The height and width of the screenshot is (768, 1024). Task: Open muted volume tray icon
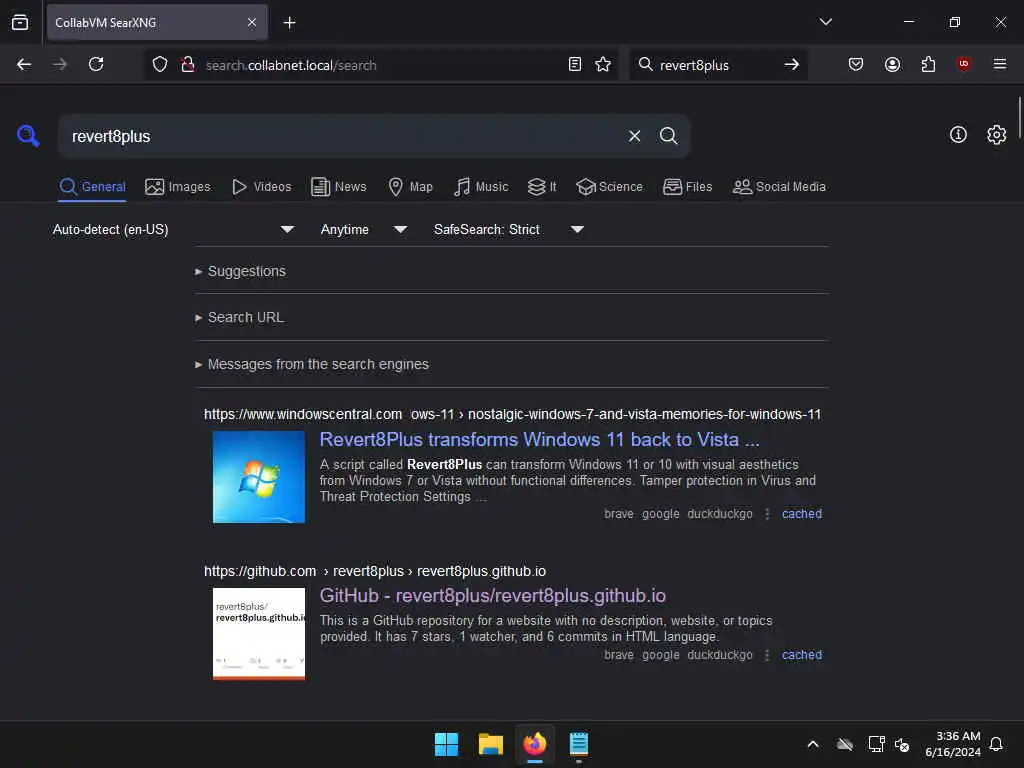[x=902, y=744]
